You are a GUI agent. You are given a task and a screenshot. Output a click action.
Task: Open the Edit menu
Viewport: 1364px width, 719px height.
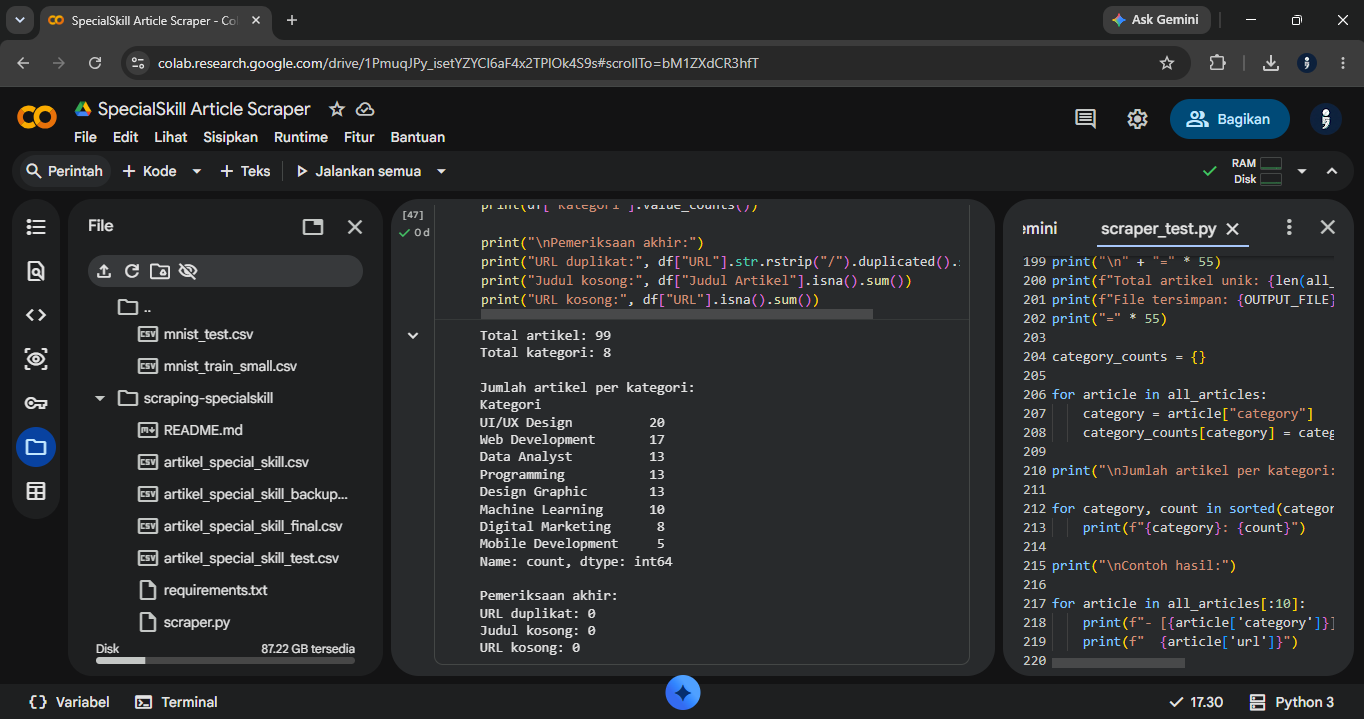126,137
